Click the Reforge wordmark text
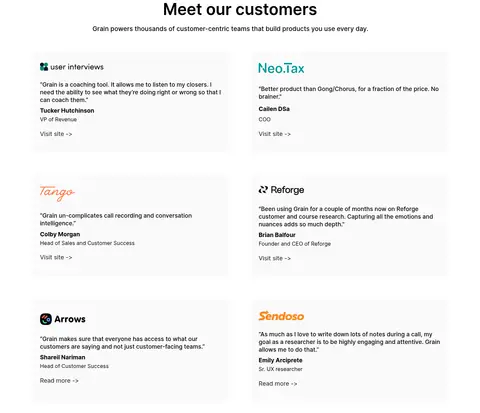 pos(287,190)
